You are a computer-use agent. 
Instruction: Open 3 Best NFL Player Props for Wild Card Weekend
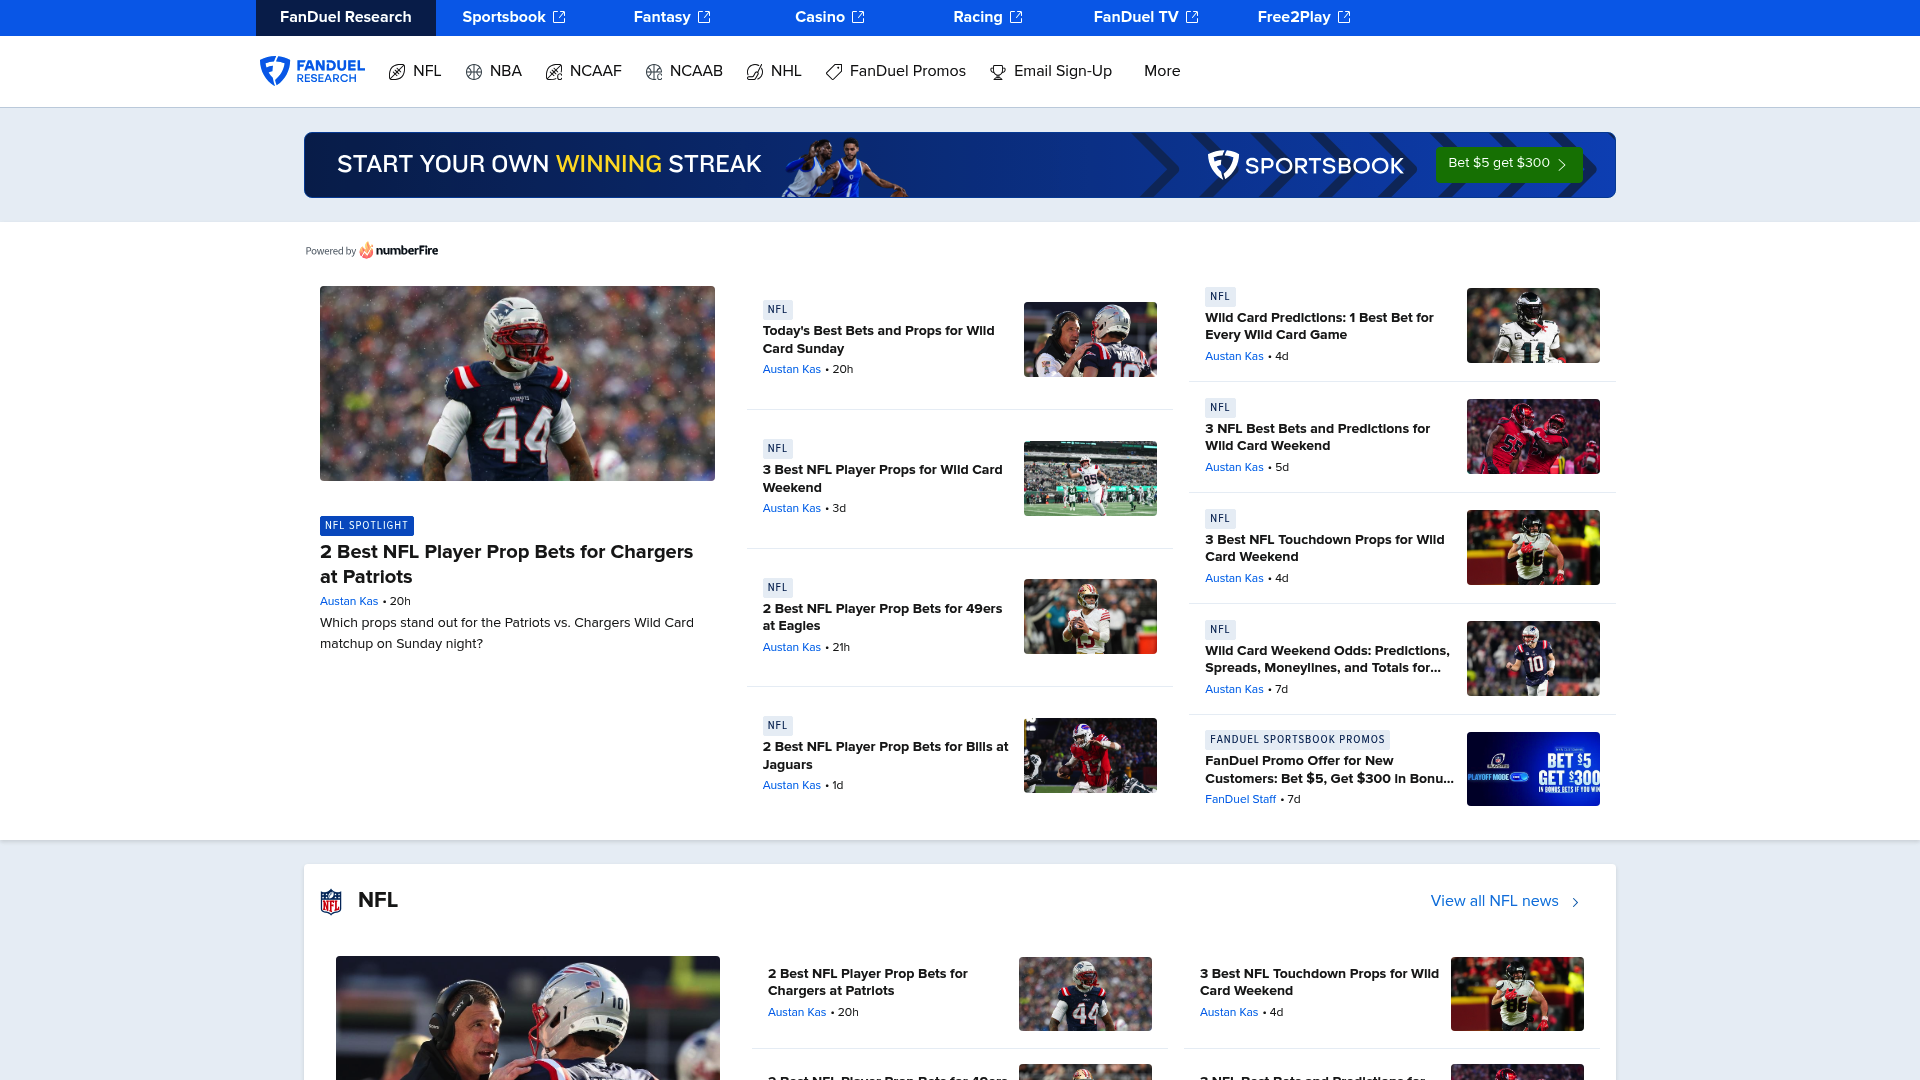tap(882, 478)
